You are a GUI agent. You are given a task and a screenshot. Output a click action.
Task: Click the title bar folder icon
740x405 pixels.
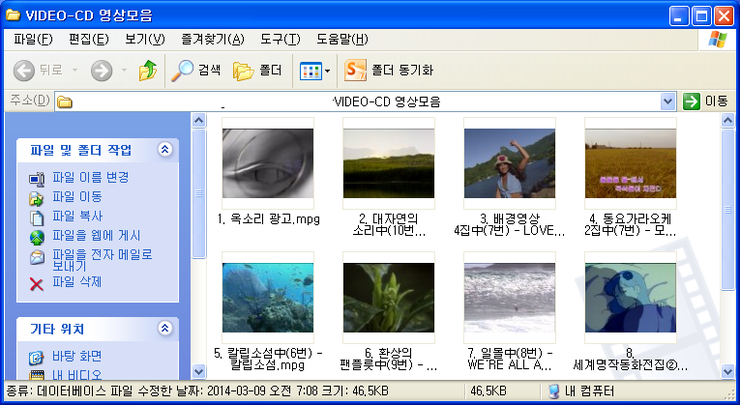click(13, 15)
